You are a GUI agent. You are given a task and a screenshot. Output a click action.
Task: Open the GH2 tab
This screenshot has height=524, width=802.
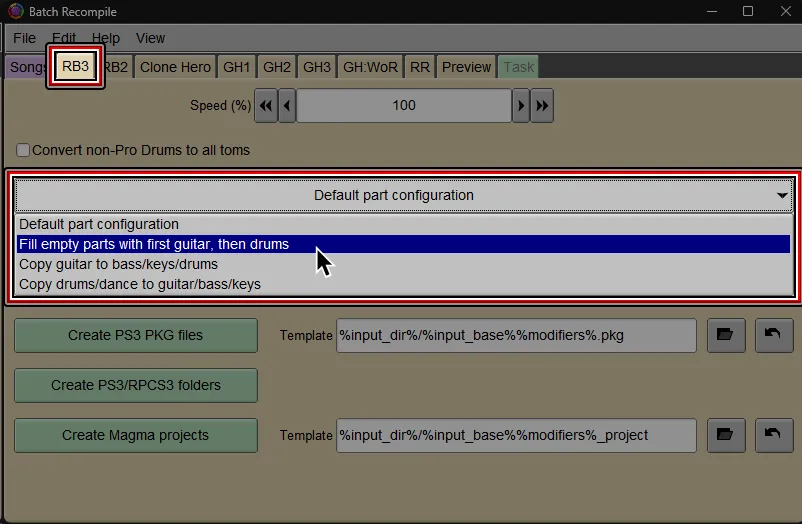pyautogui.click(x=277, y=67)
